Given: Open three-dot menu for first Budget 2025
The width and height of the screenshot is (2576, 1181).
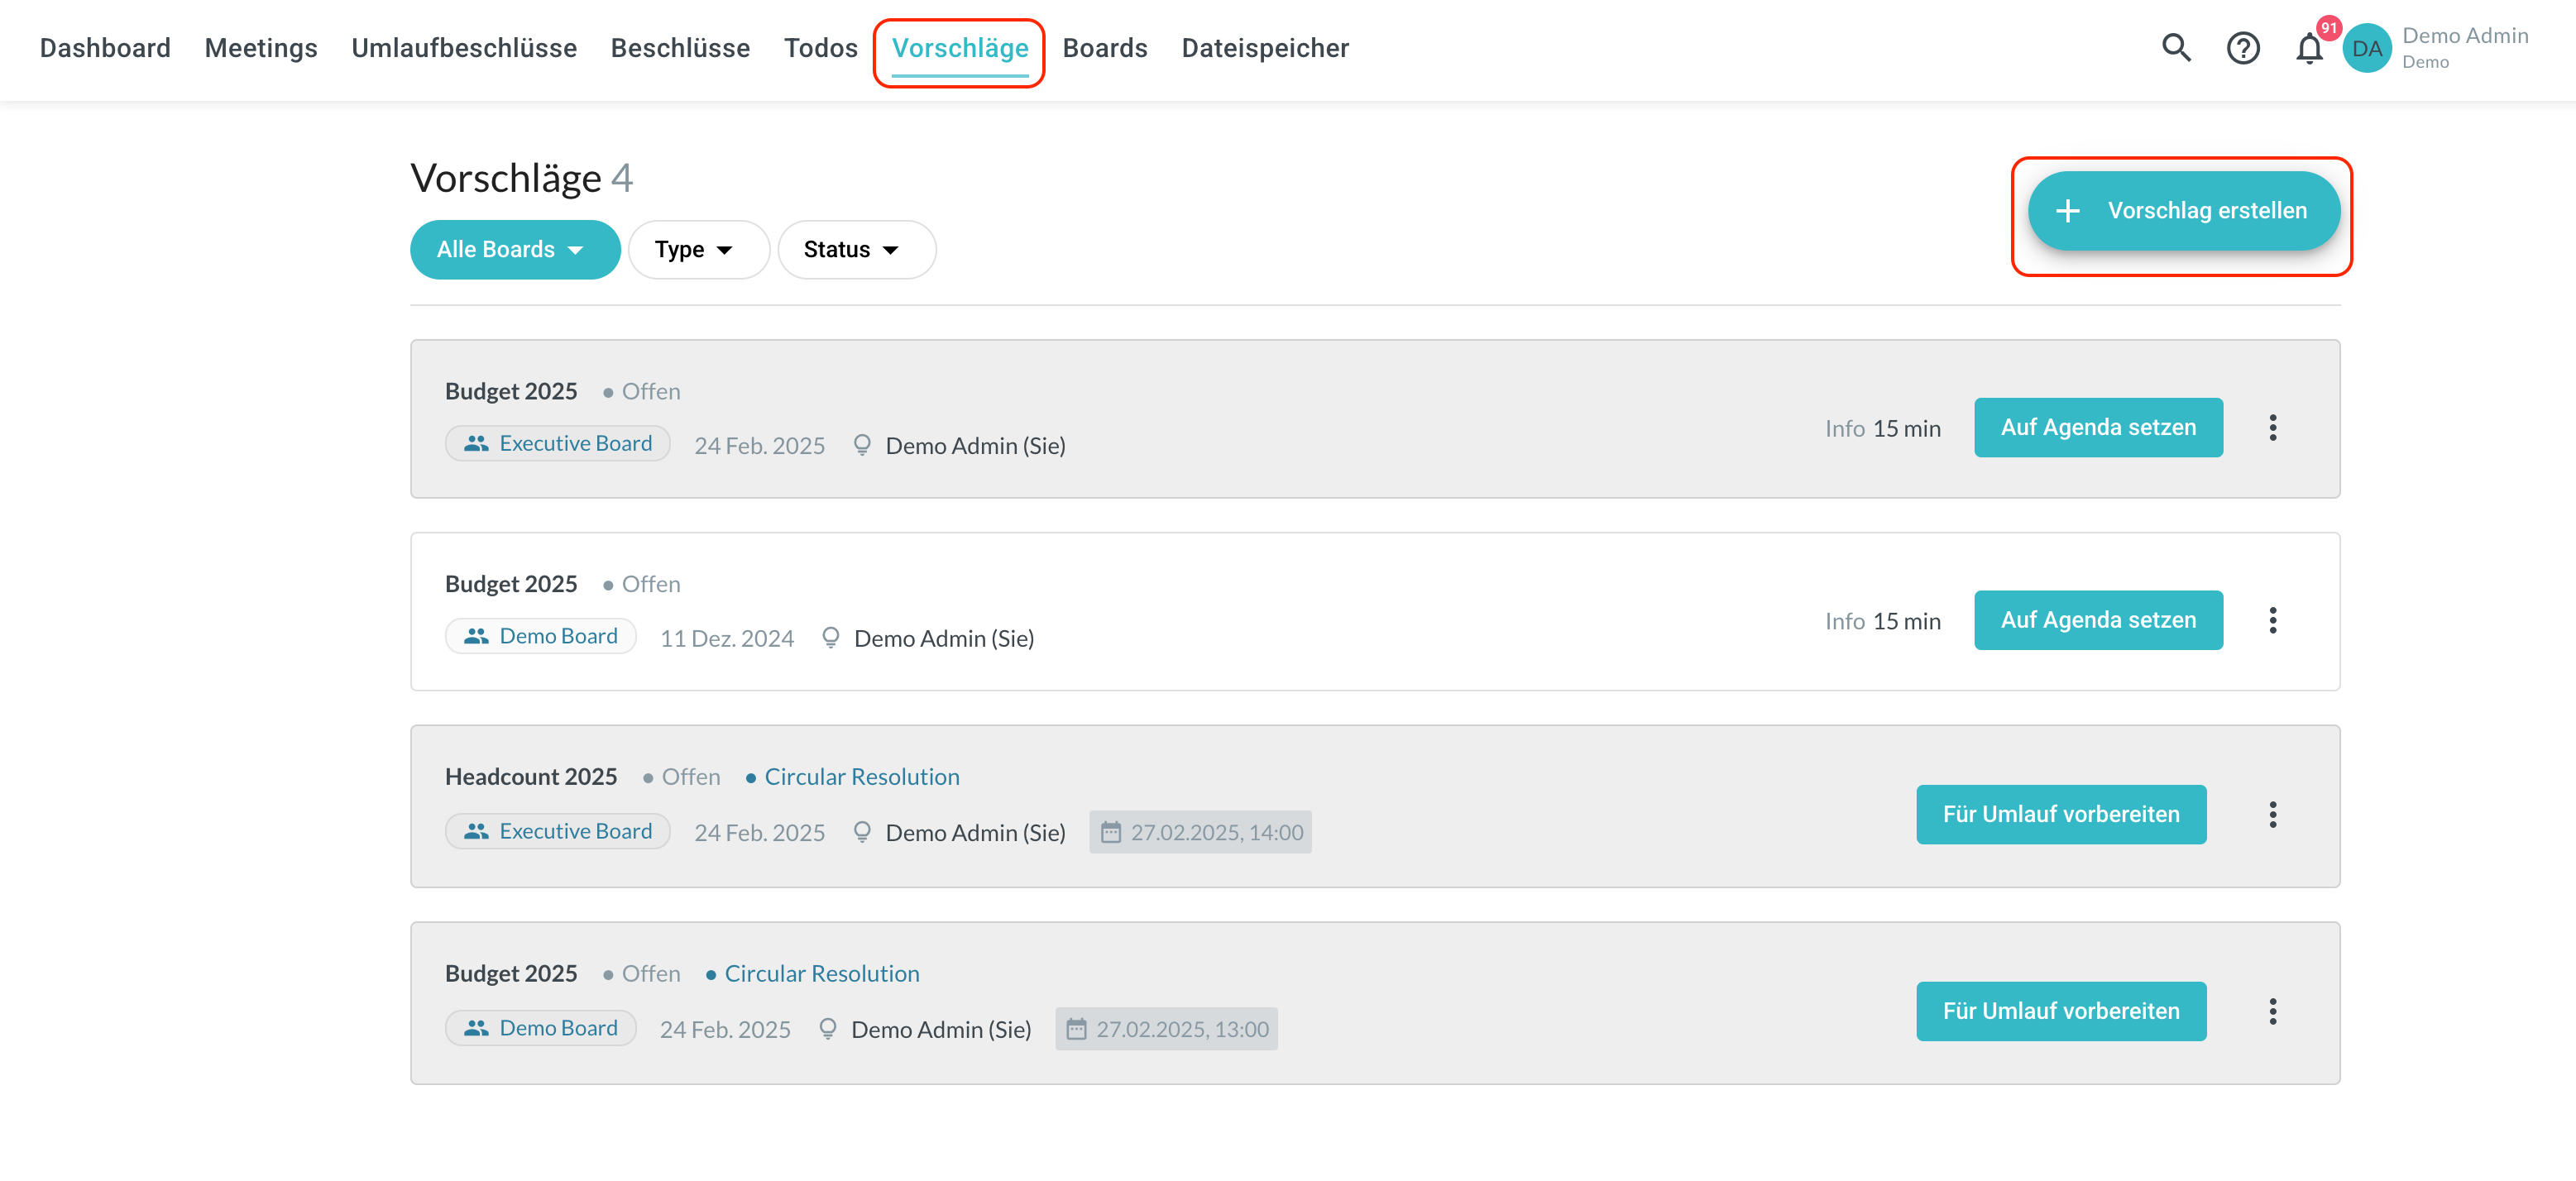Looking at the screenshot, I should coord(2272,428).
